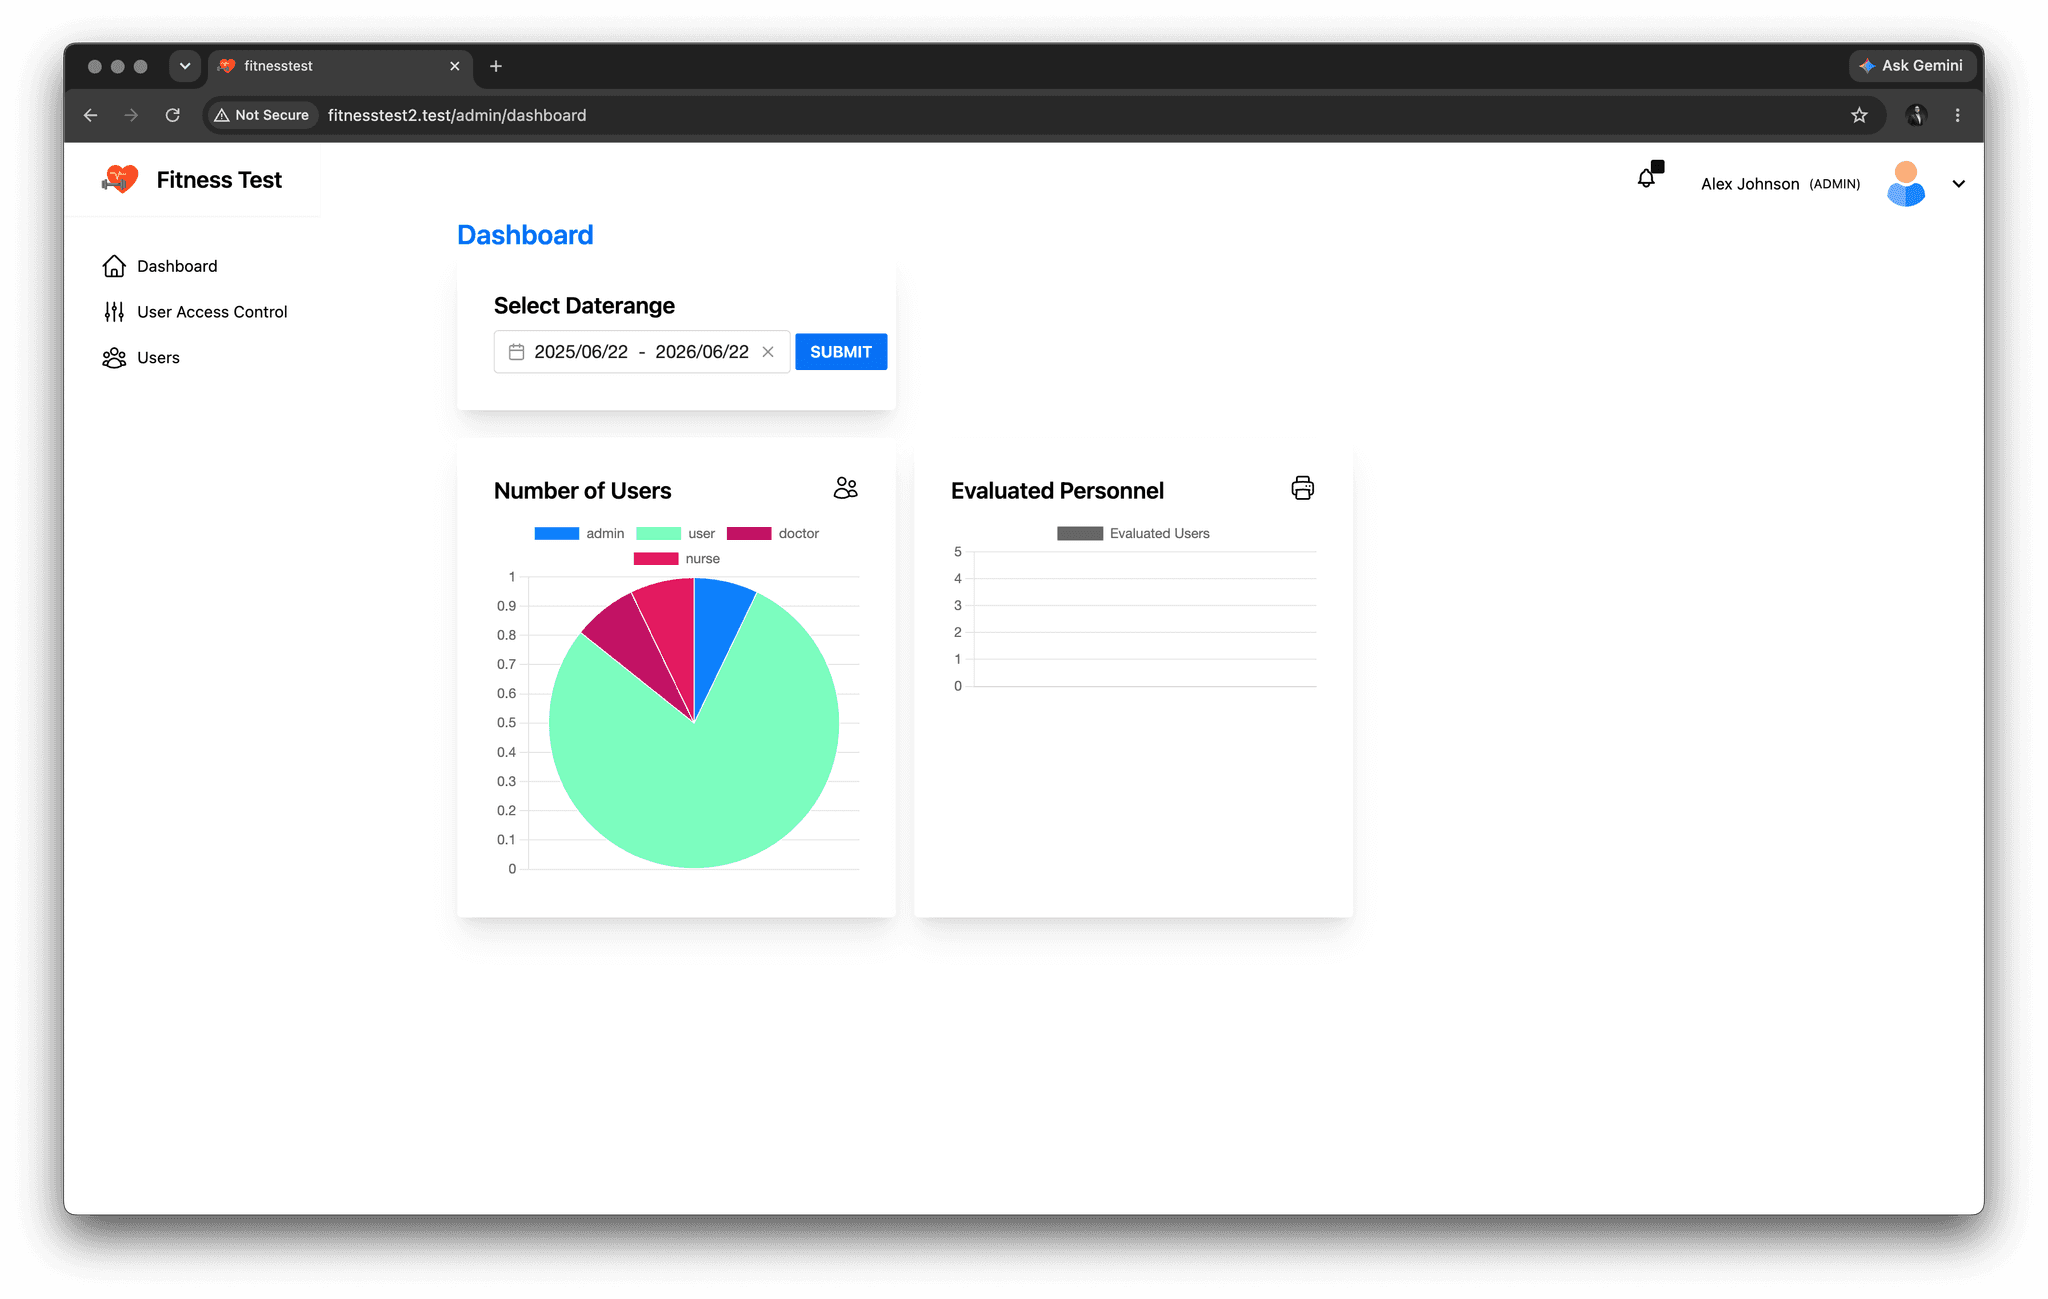
Task: Submit the selected date range
Action: pos(841,352)
